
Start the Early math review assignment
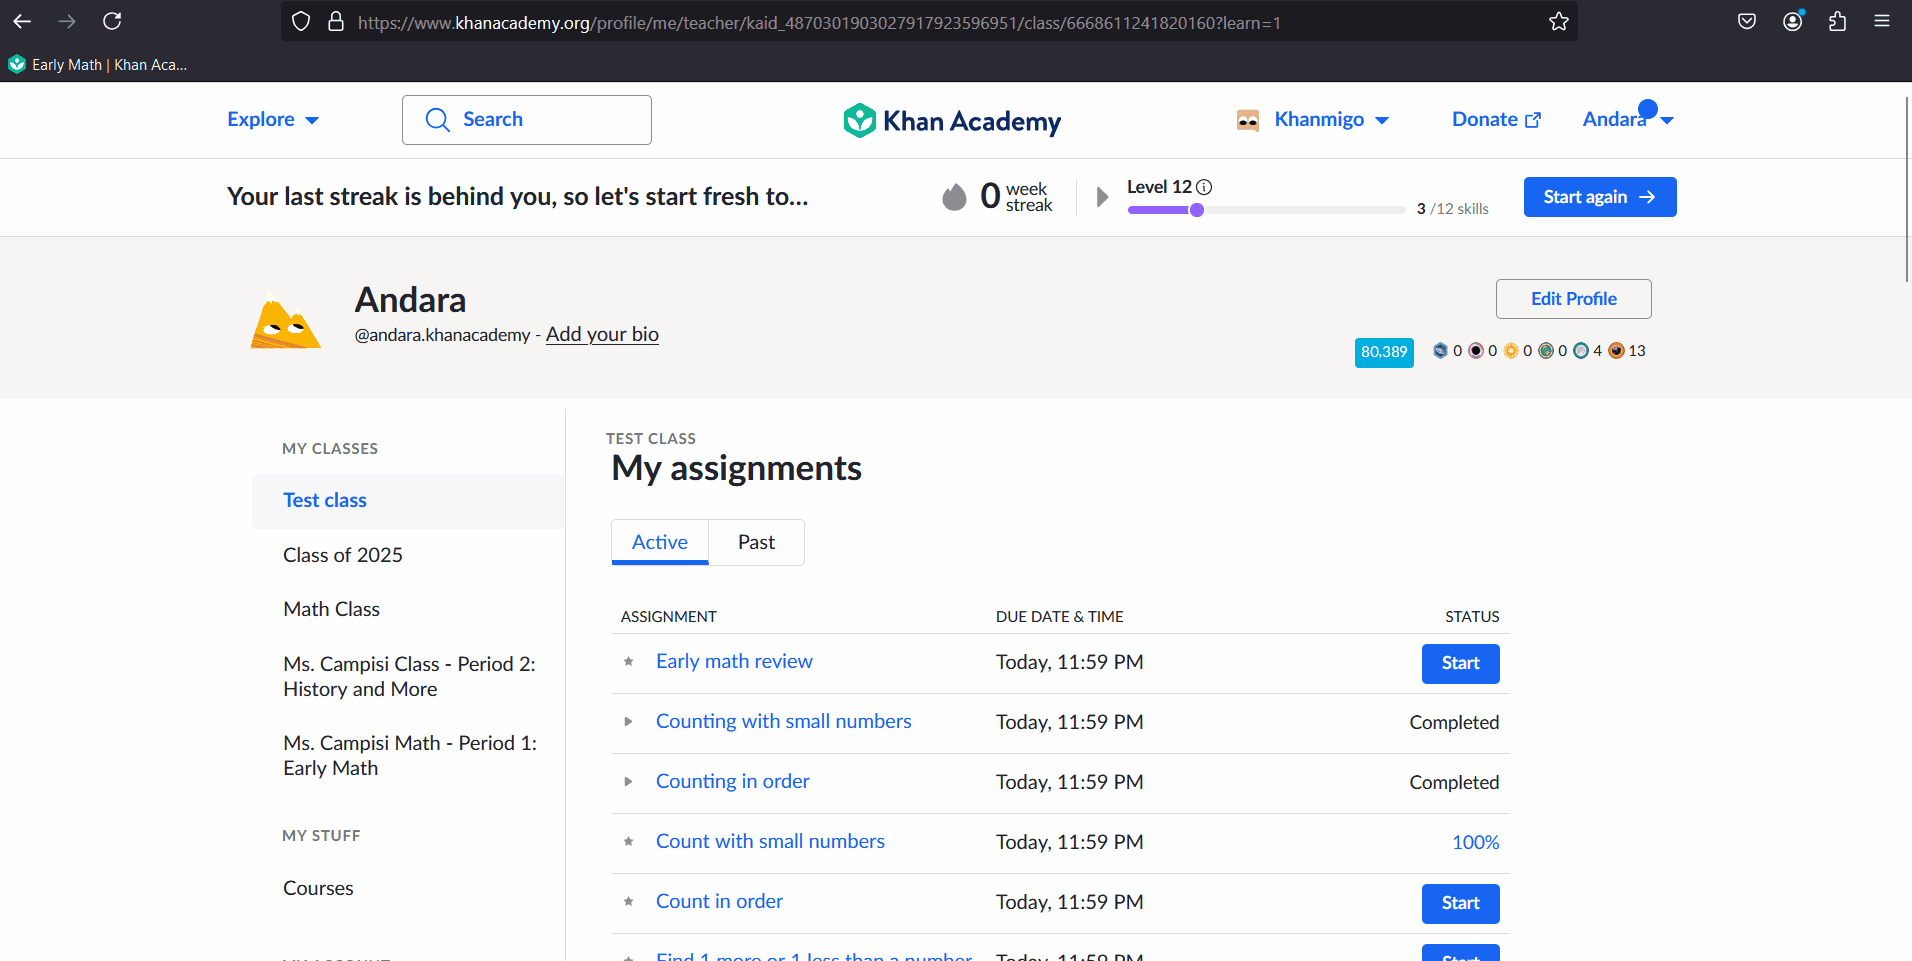tap(1460, 663)
